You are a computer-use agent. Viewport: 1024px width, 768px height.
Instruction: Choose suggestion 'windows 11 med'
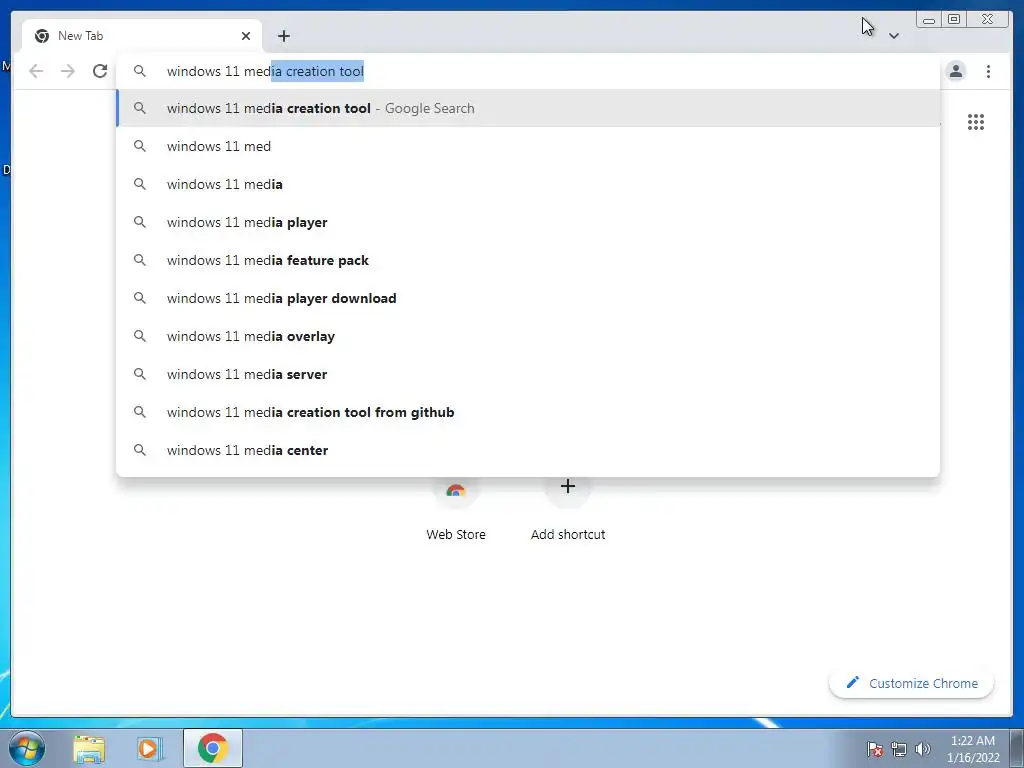click(x=528, y=146)
